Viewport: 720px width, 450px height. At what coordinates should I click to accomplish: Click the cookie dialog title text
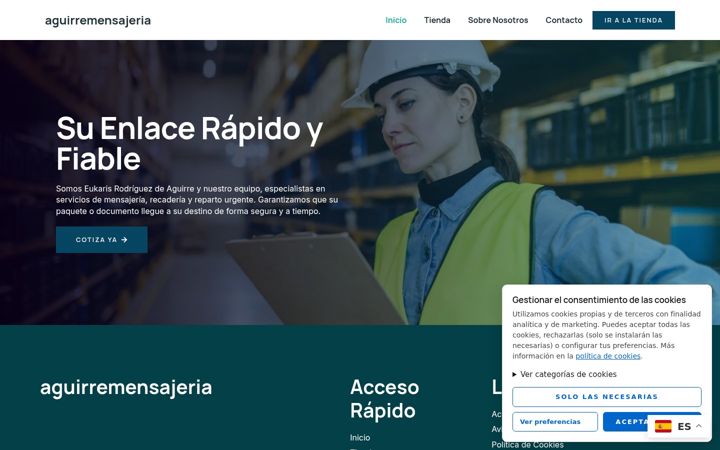pos(599,300)
